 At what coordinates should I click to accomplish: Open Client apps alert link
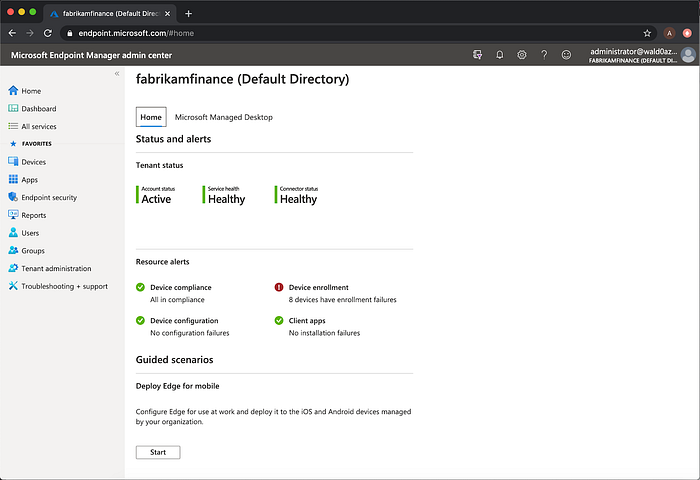(307, 321)
